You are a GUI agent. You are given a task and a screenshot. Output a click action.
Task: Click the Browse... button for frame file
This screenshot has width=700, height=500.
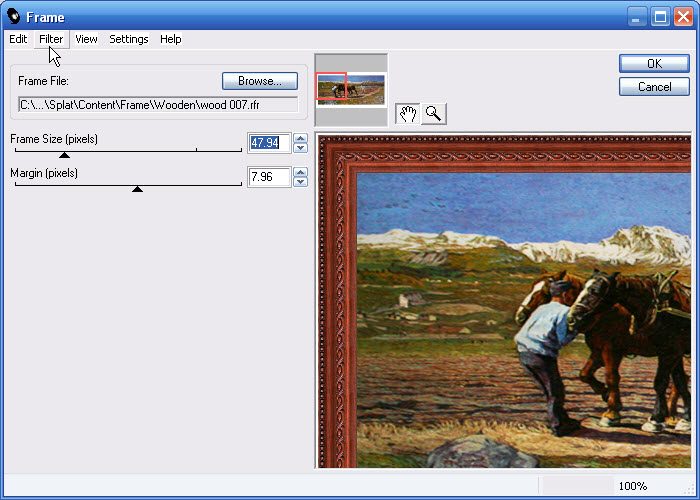pos(260,81)
